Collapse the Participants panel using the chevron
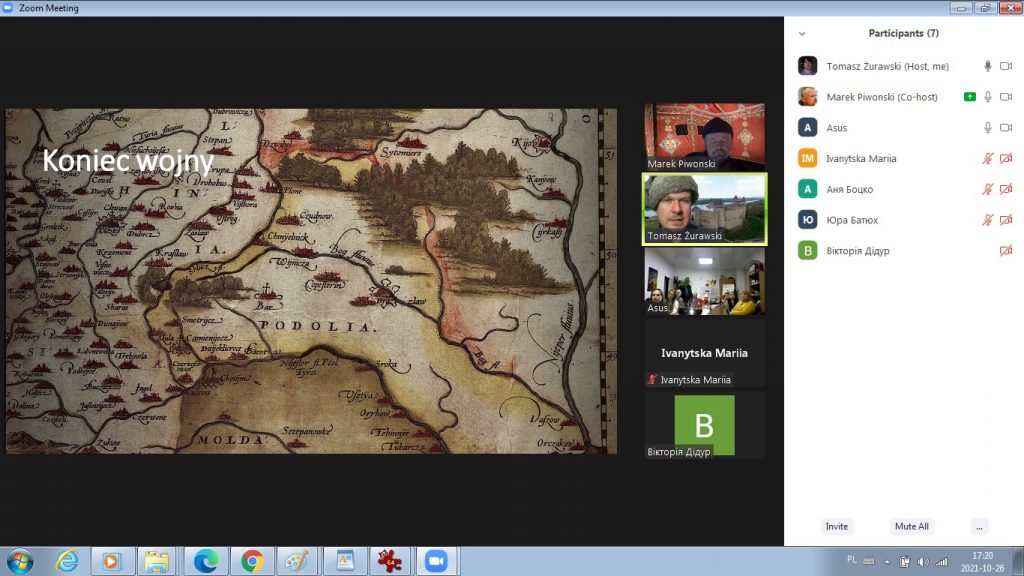 802,33
